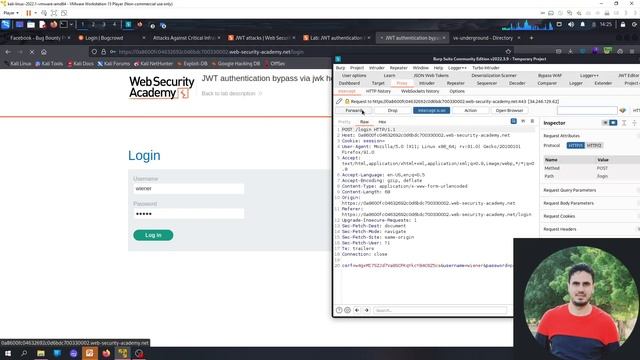The image size is (640, 360).
Task: Open the Proxy Options sub-tab
Action: [x=457, y=91]
